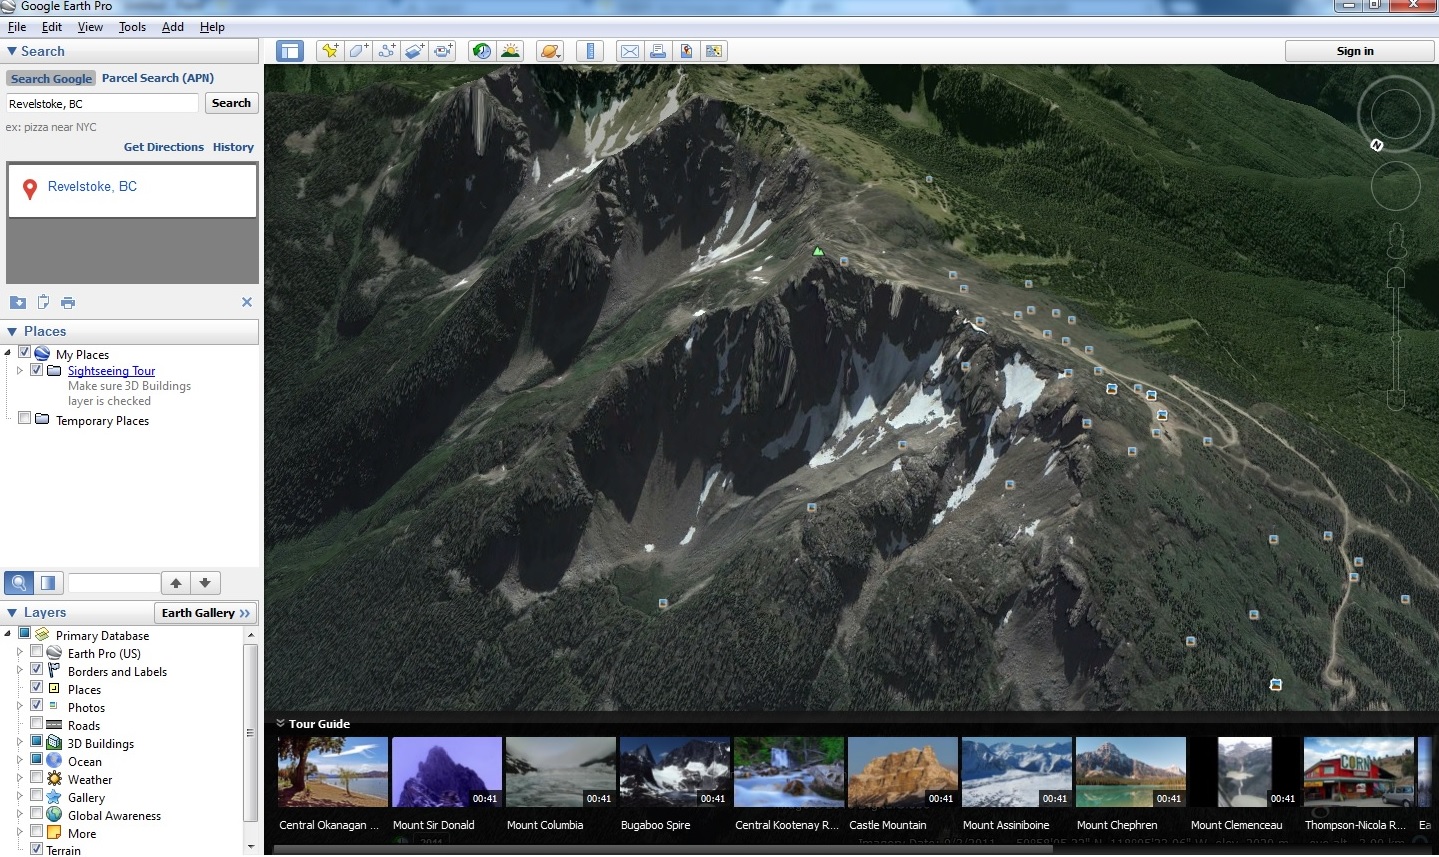
Task: Click the zoom slider on the map
Action: pyautogui.click(x=1396, y=340)
